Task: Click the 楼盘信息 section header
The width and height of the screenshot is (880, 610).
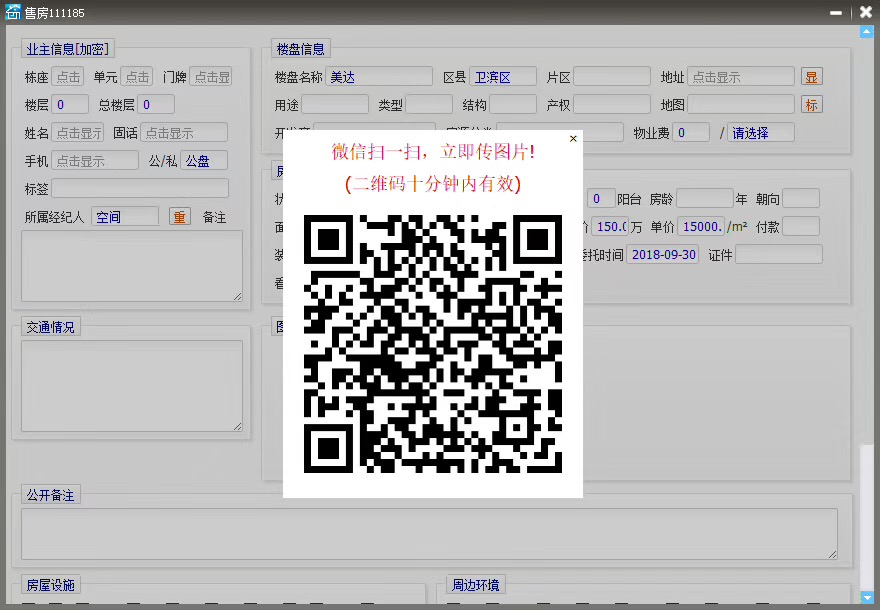Action: tap(301, 49)
